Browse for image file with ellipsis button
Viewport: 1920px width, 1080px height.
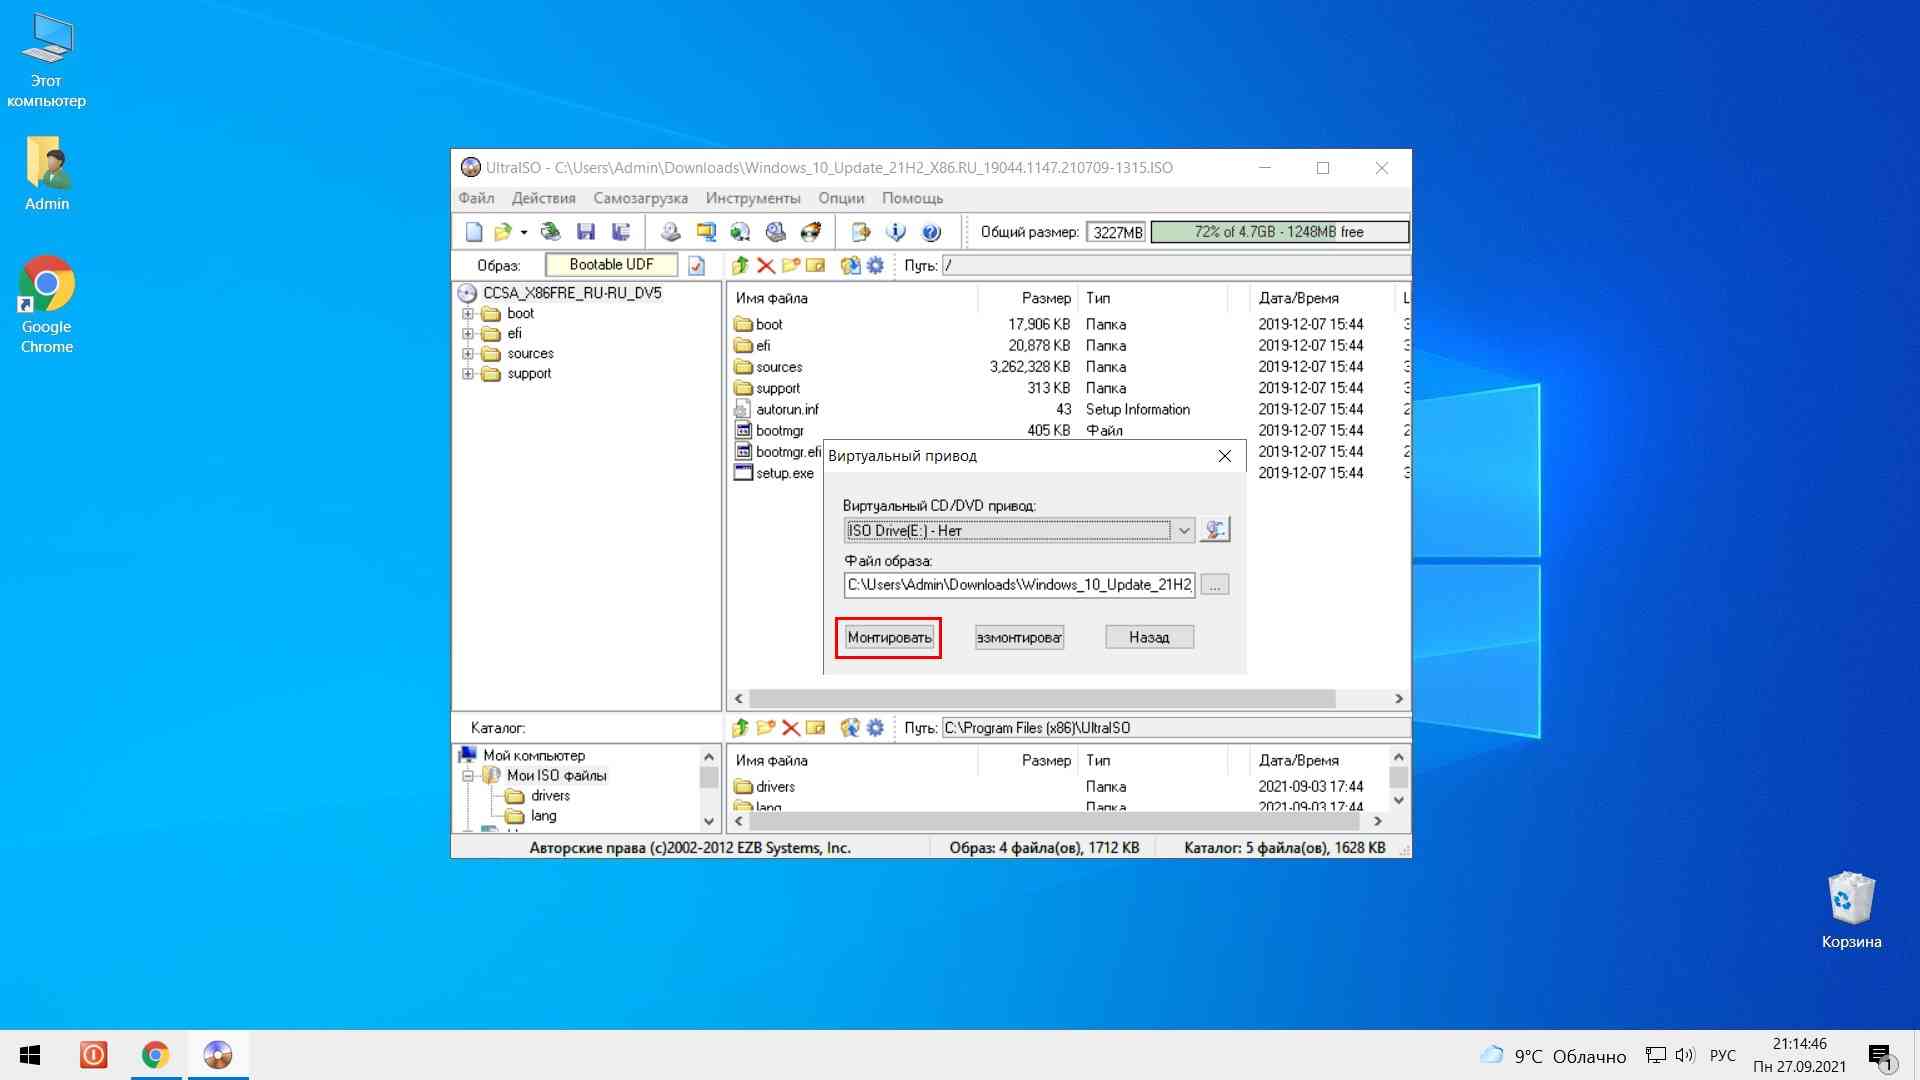pyautogui.click(x=1215, y=585)
